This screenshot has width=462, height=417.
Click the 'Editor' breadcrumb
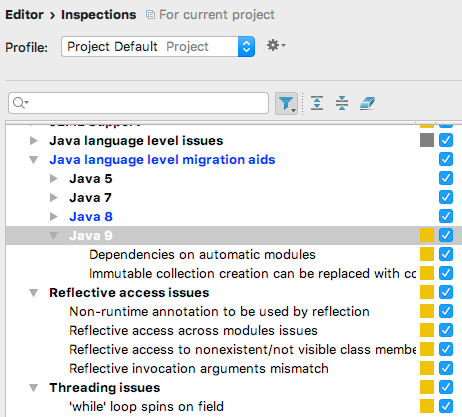coord(24,15)
